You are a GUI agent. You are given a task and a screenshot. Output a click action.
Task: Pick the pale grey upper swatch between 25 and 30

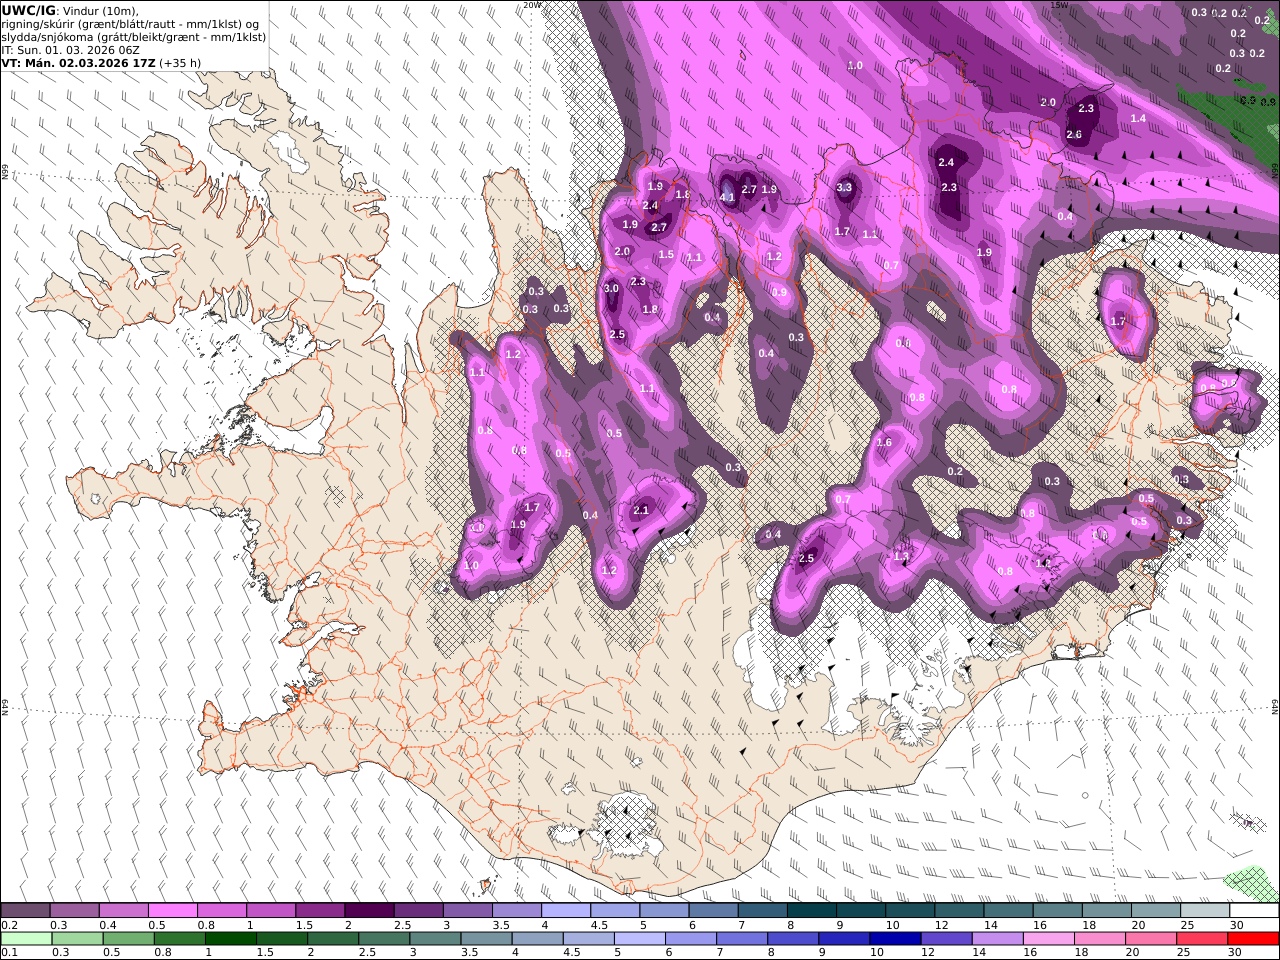(1203, 910)
